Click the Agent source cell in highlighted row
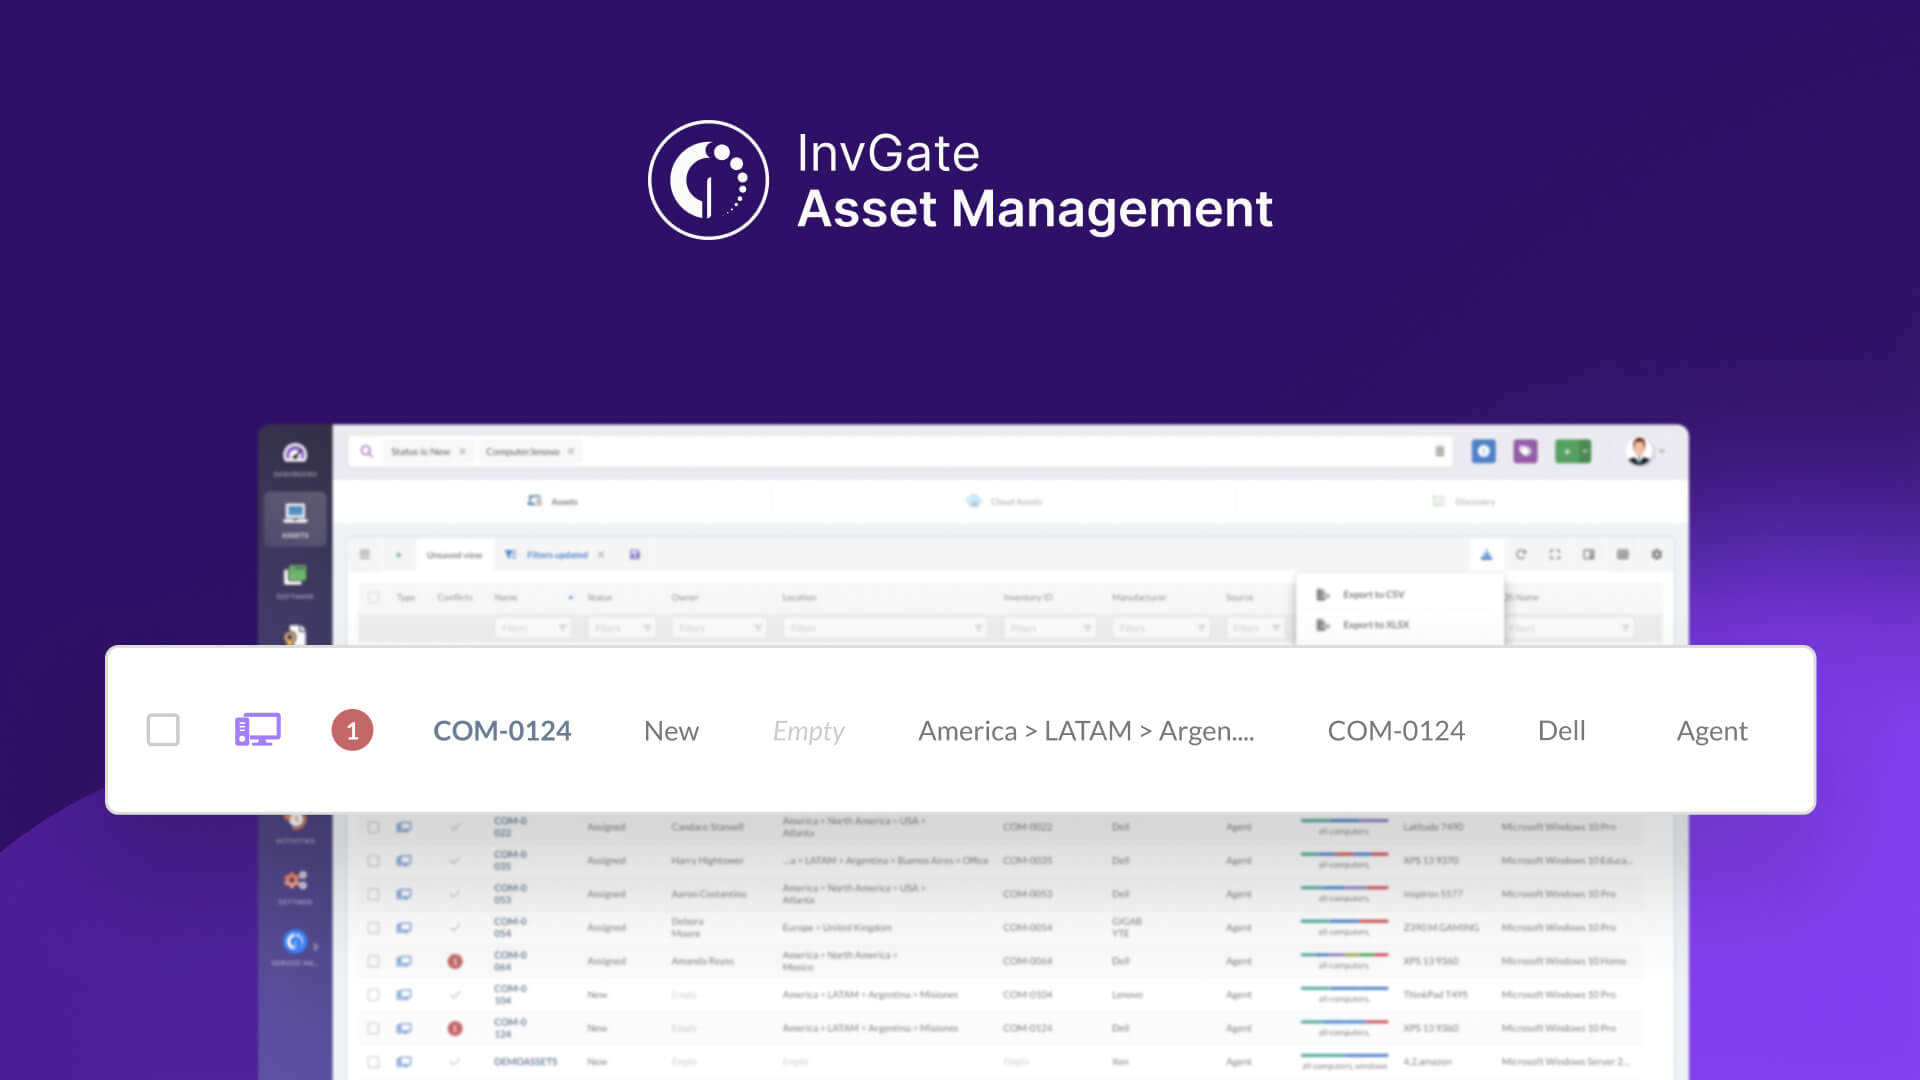Image resolution: width=1920 pixels, height=1080 pixels. (x=1712, y=732)
